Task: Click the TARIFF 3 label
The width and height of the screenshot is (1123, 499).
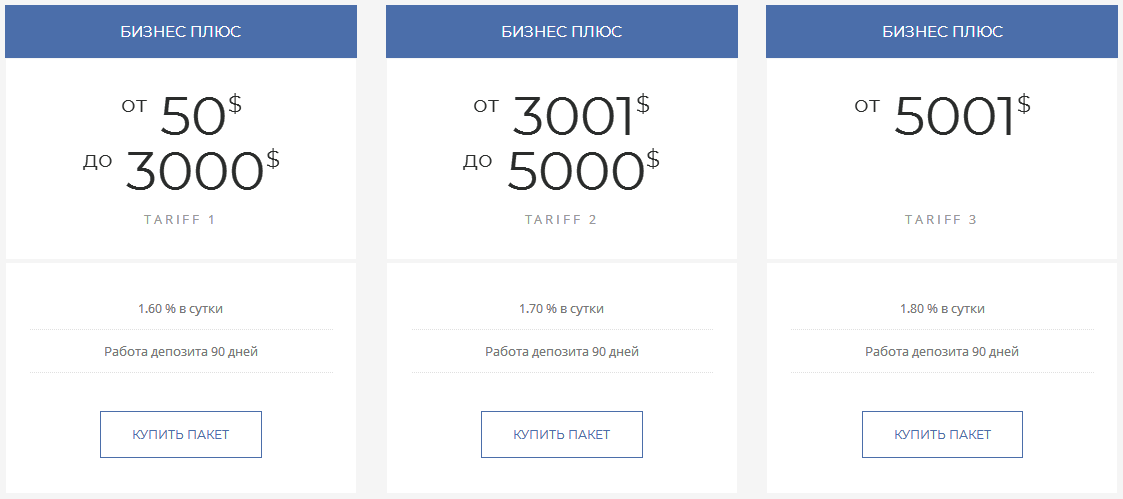Action: pyautogui.click(x=941, y=220)
